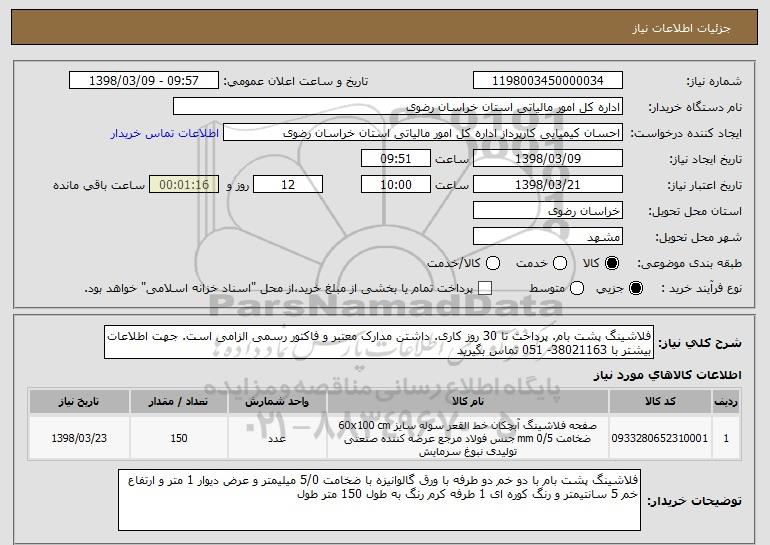The width and height of the screenshot is (770, 545).
Task: Click the buyer notes text area
Action: click(379, 500)
